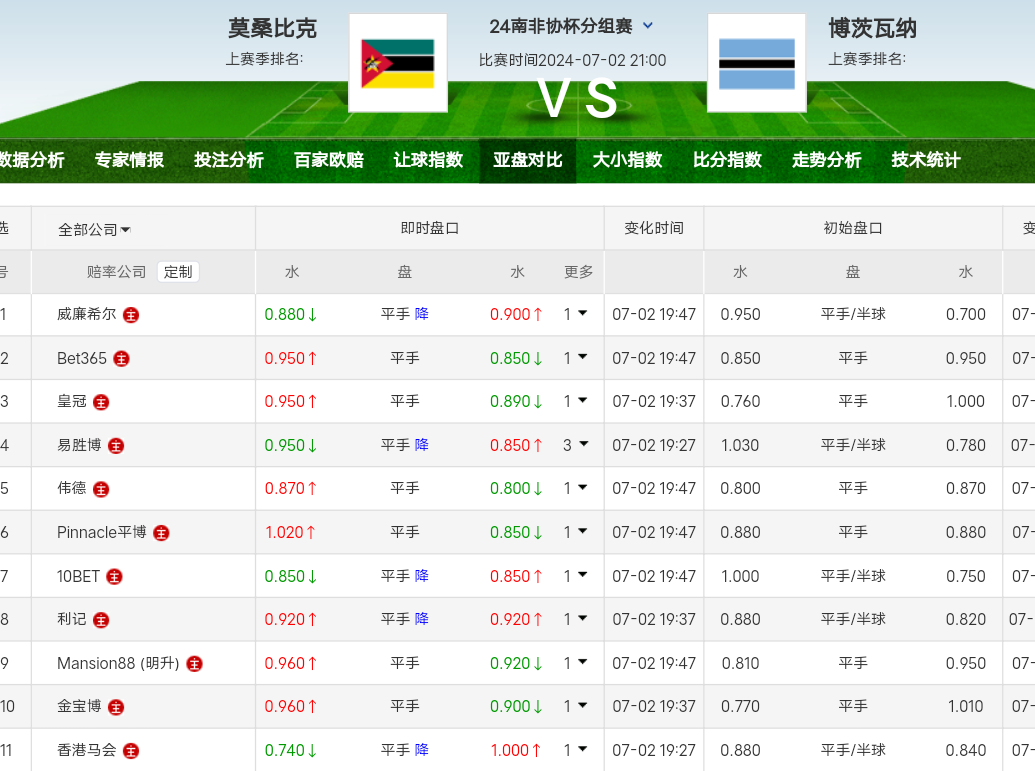Screen dimensions: 1035x771
Task: Click the red 主 icon beside 威廉希尔
Action: coord(131,315)
